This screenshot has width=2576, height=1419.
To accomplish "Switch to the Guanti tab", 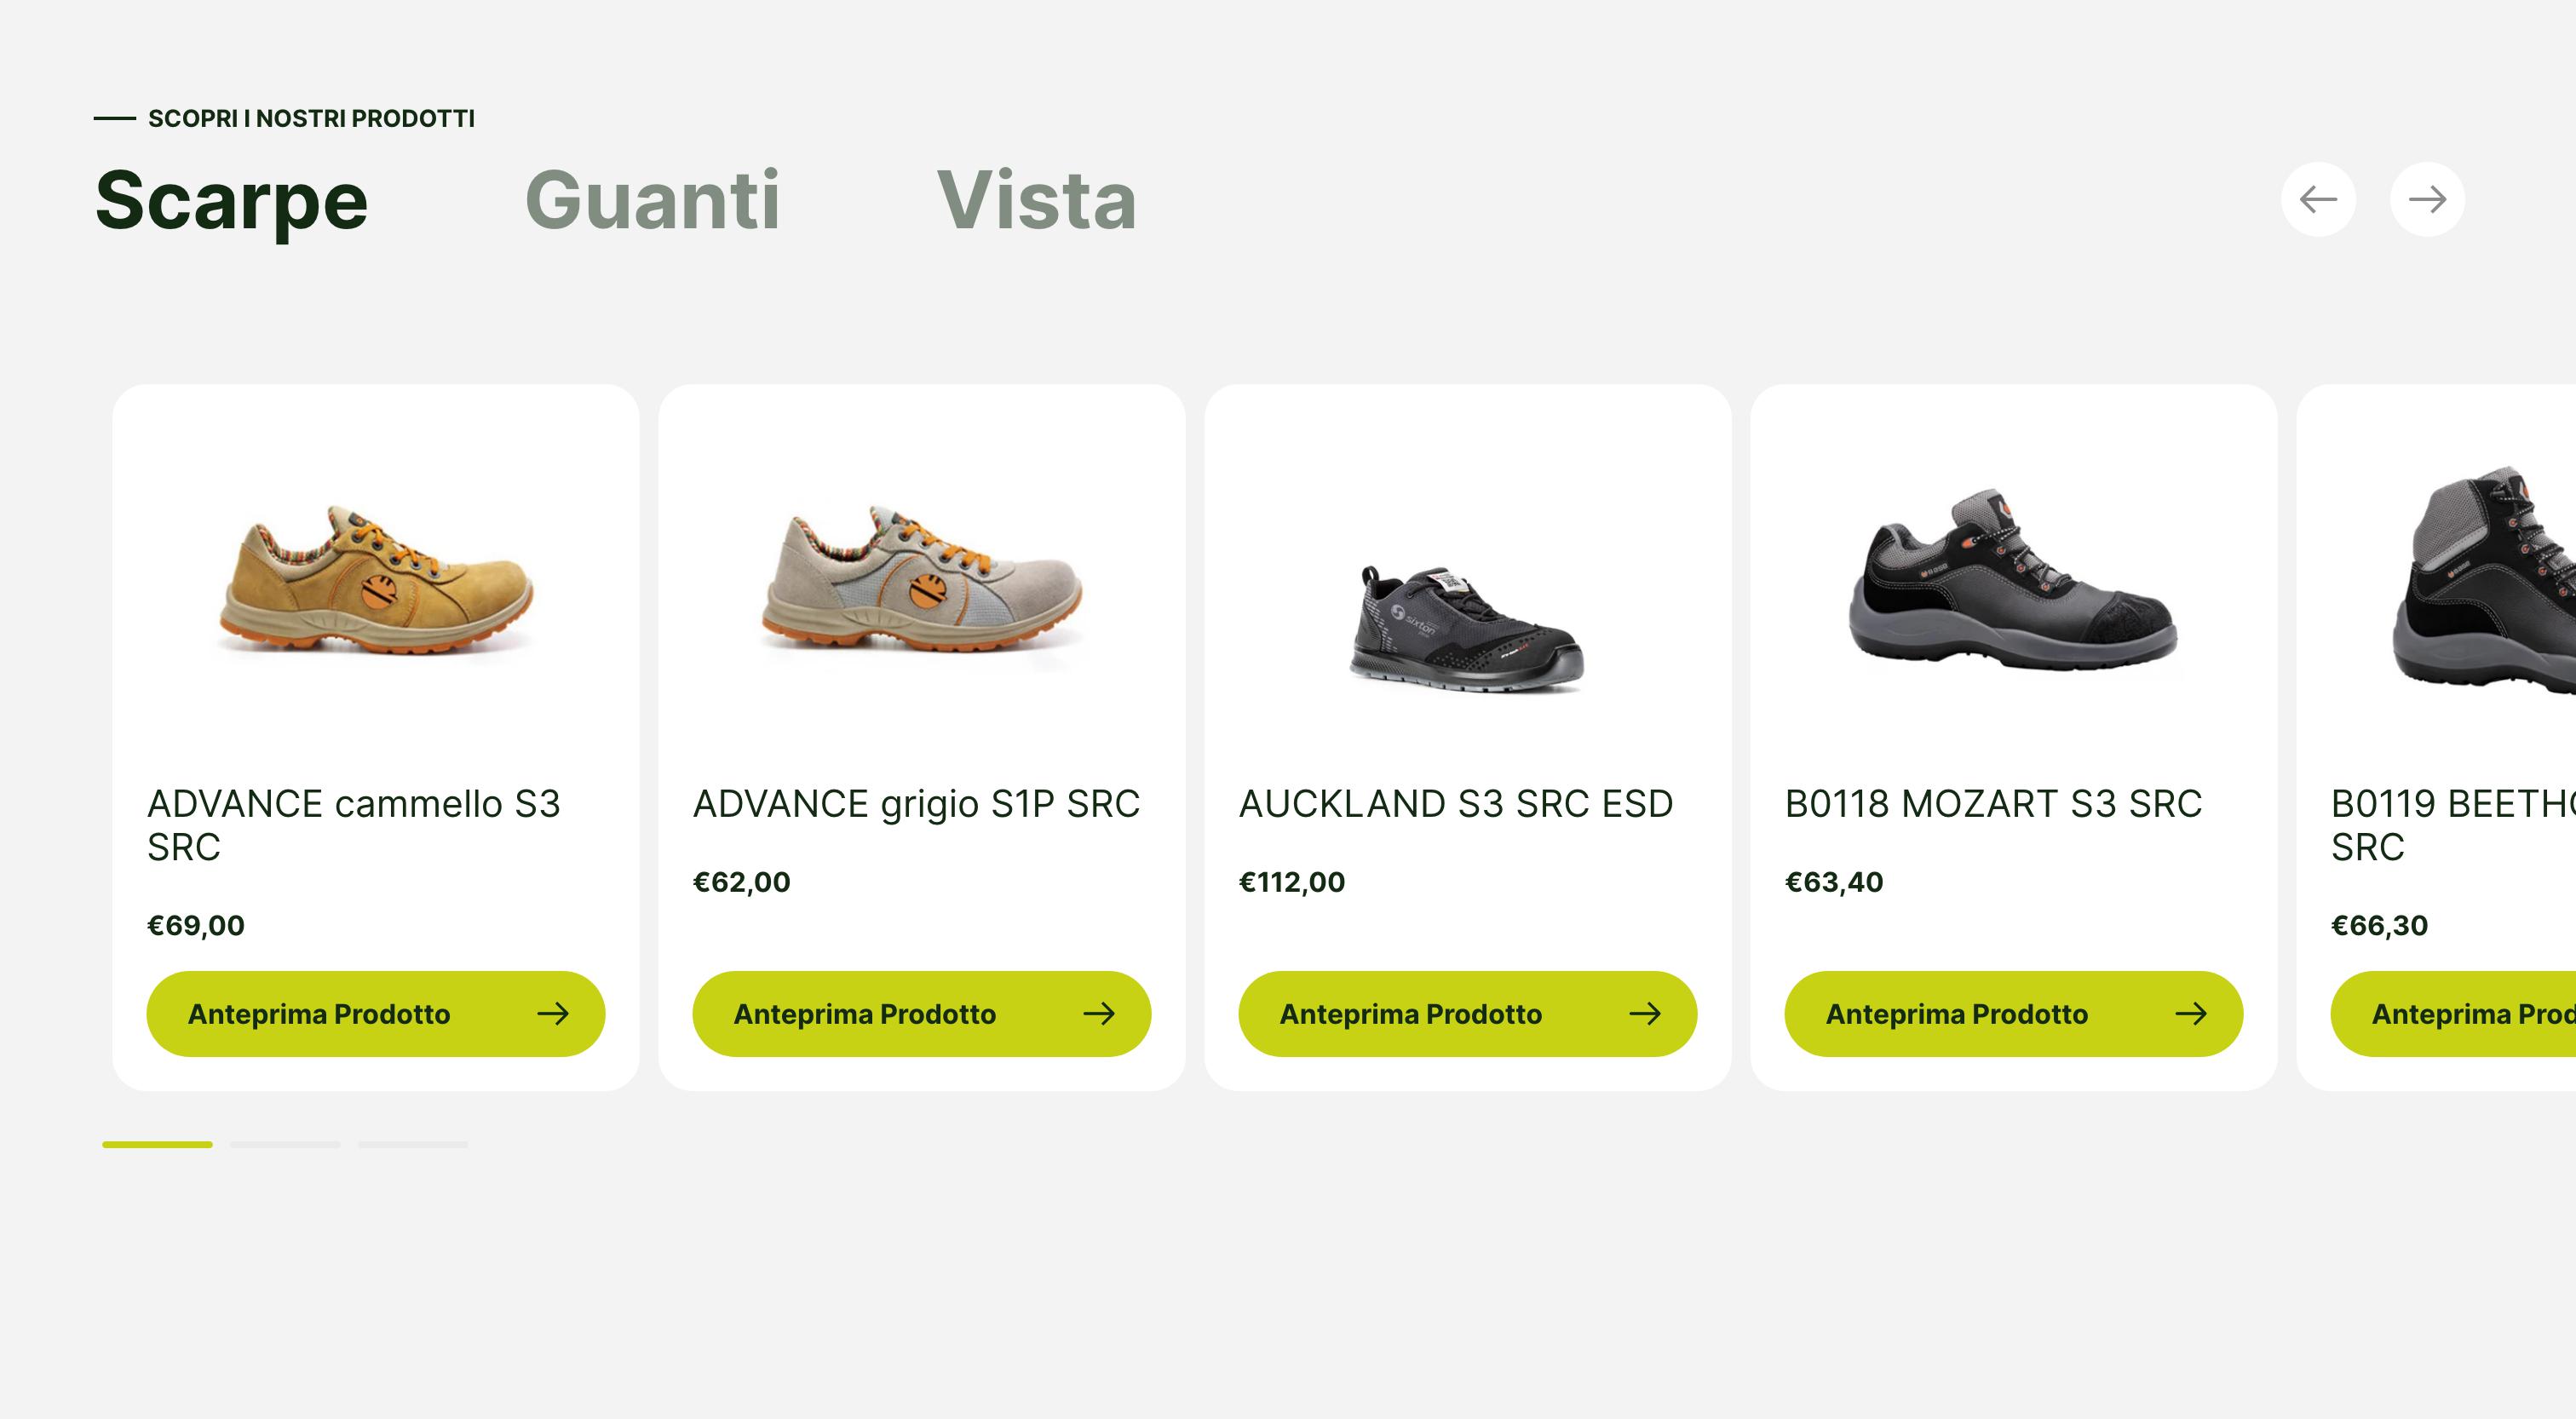I will 652,200.
